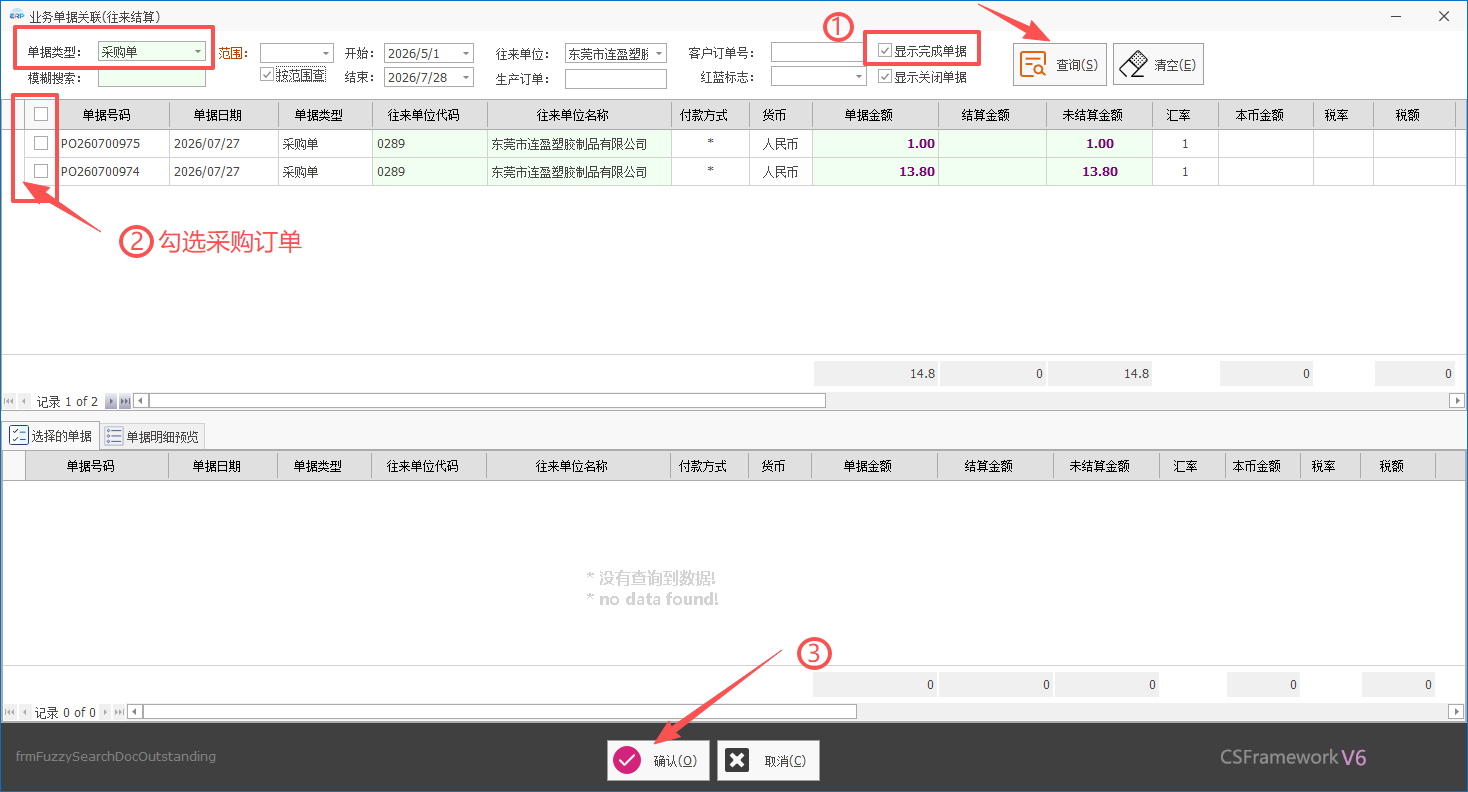
Task: Click the 客户订单号 input field
Action: [819, 53]
